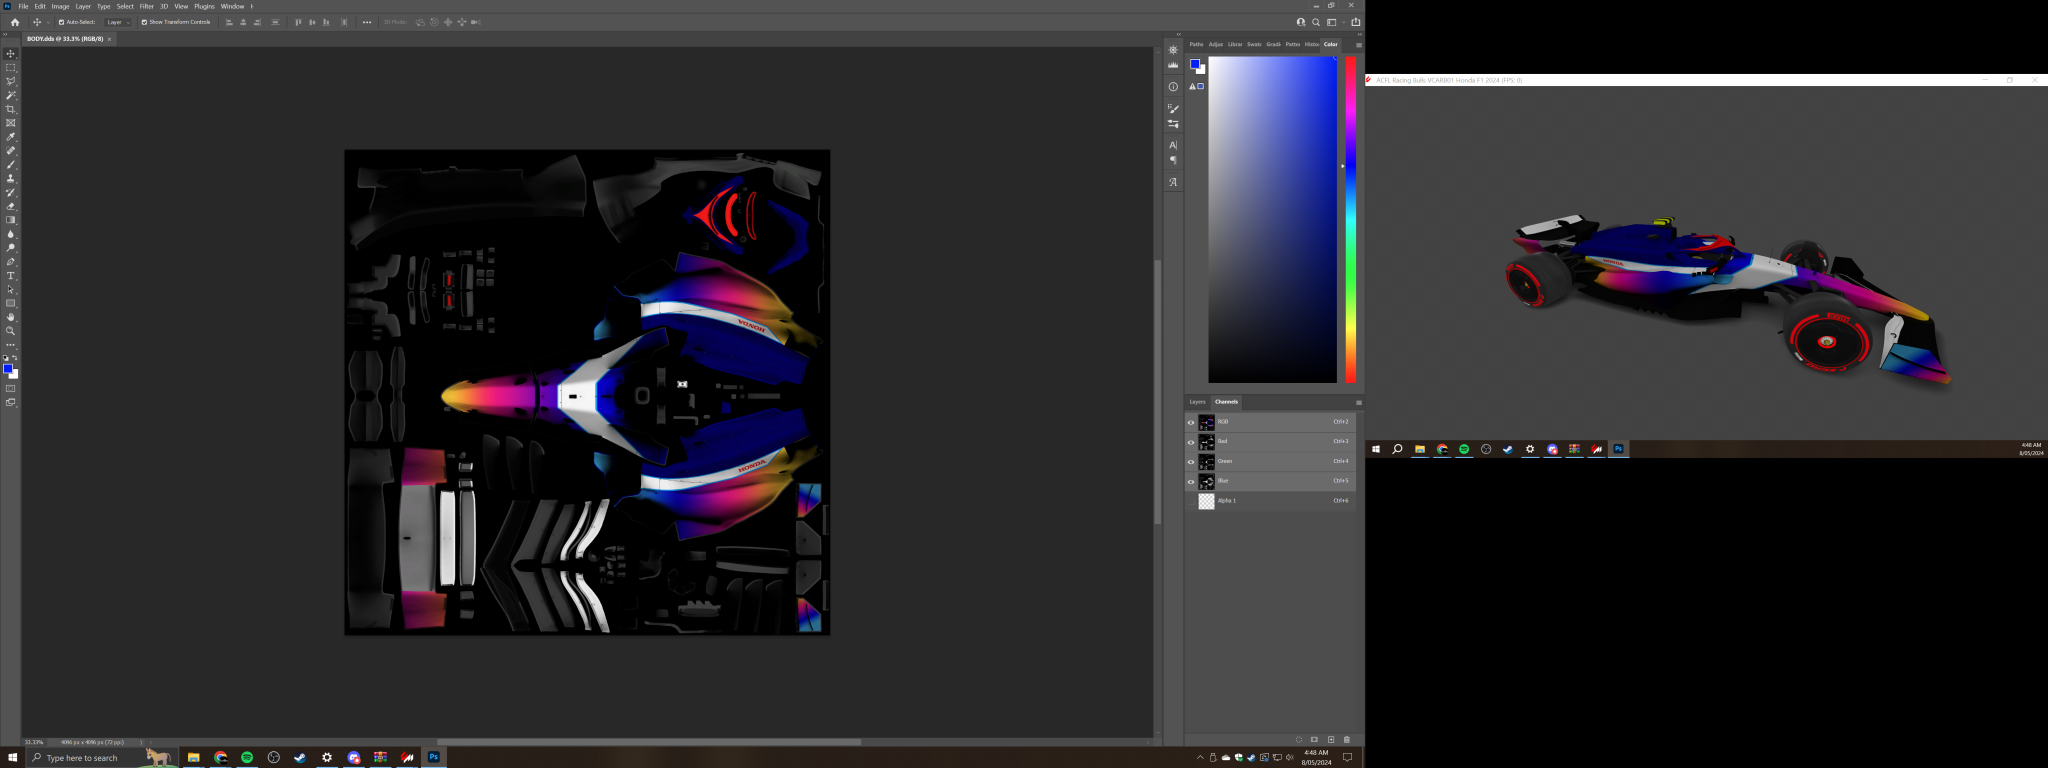The width and height of the screenshot is (2048, 768).
Task: Select the Eyedropper tool
Action: click(x=11, y=137)
